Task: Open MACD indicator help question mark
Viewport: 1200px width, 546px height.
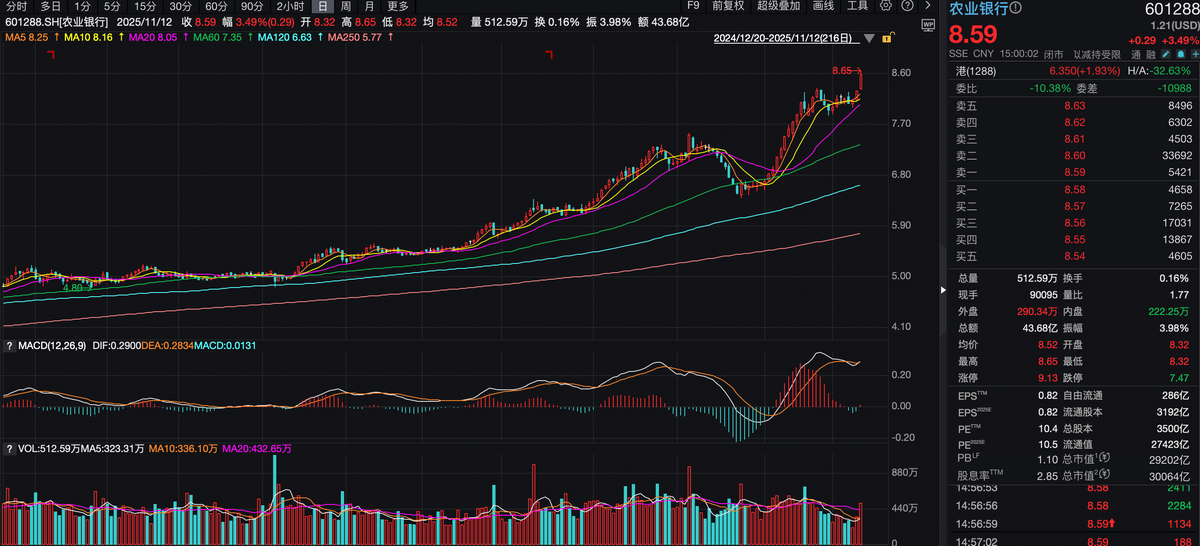Action: [9, 346]
